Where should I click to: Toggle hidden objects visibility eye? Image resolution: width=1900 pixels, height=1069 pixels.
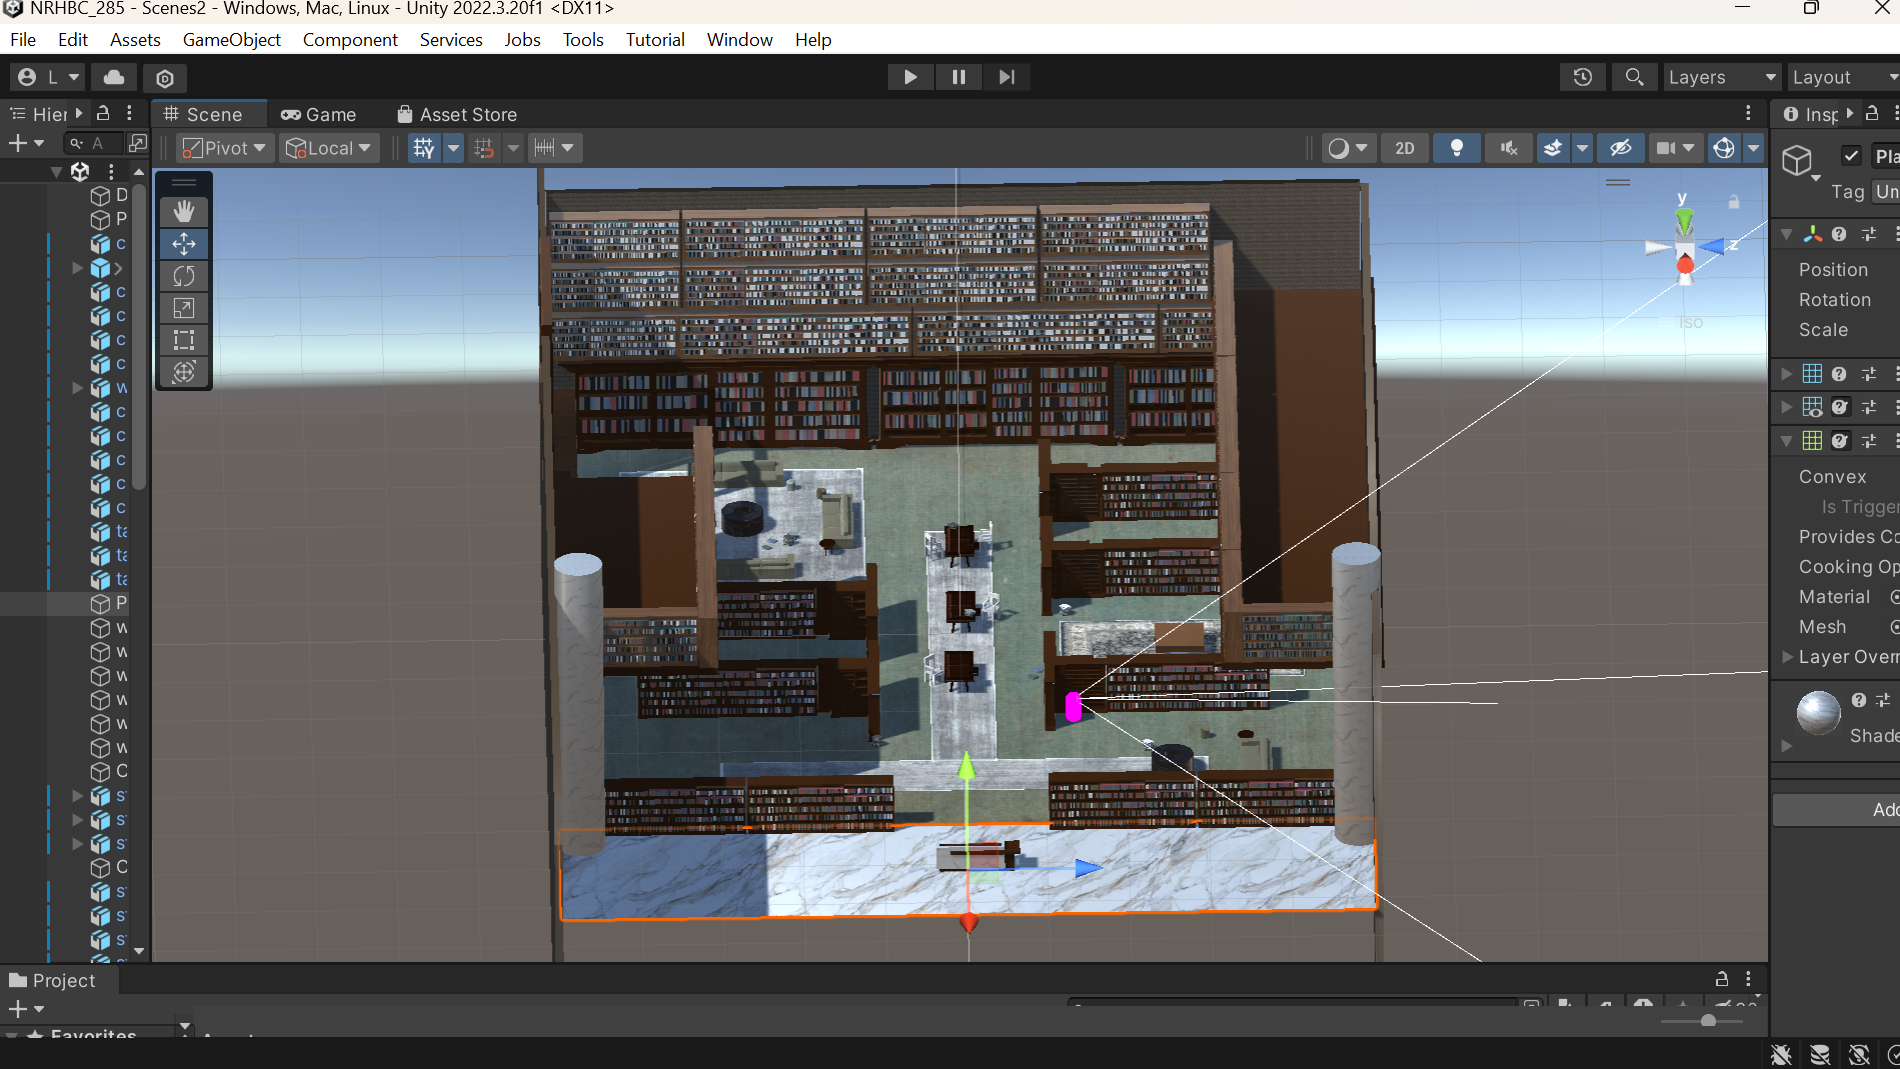pos(1620,148)
